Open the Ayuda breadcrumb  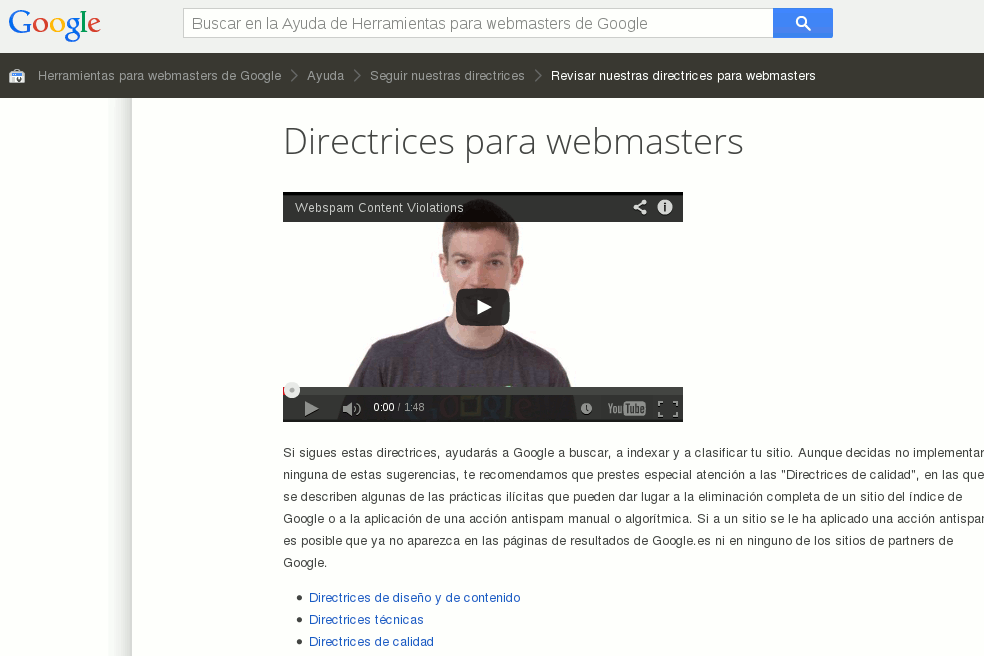(325, 76)
